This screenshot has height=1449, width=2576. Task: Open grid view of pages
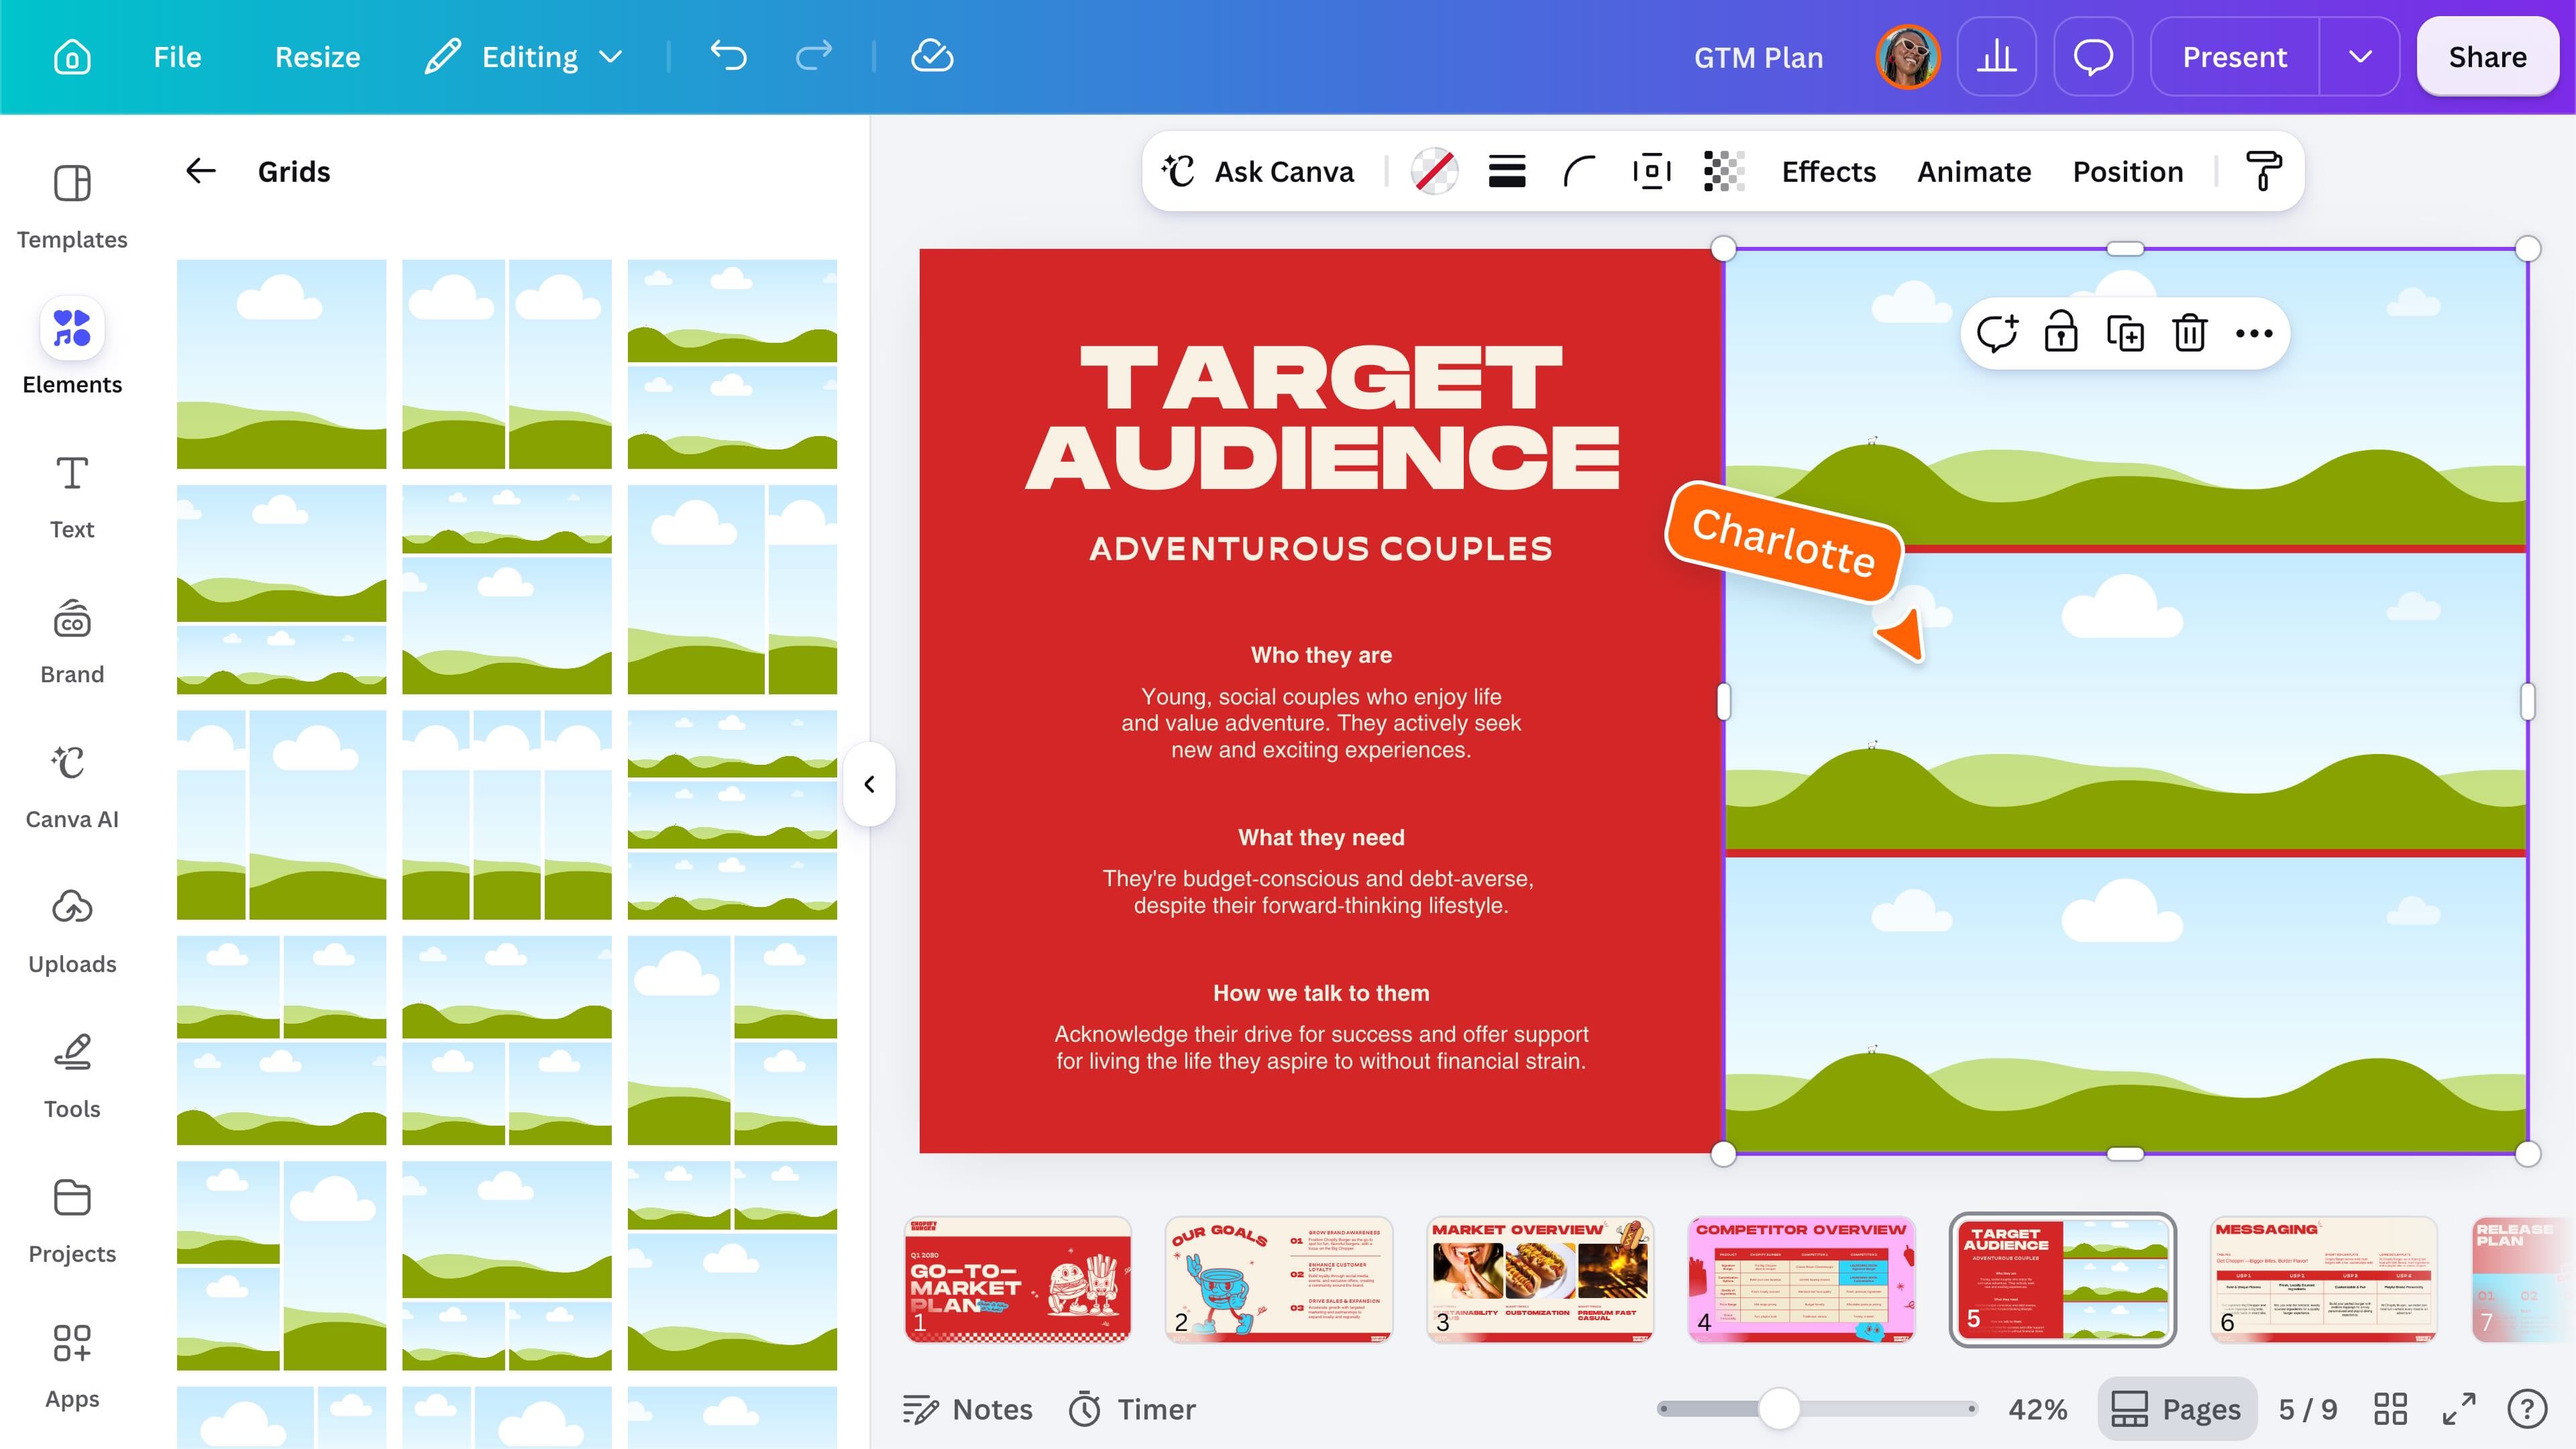(2390, 1409)
